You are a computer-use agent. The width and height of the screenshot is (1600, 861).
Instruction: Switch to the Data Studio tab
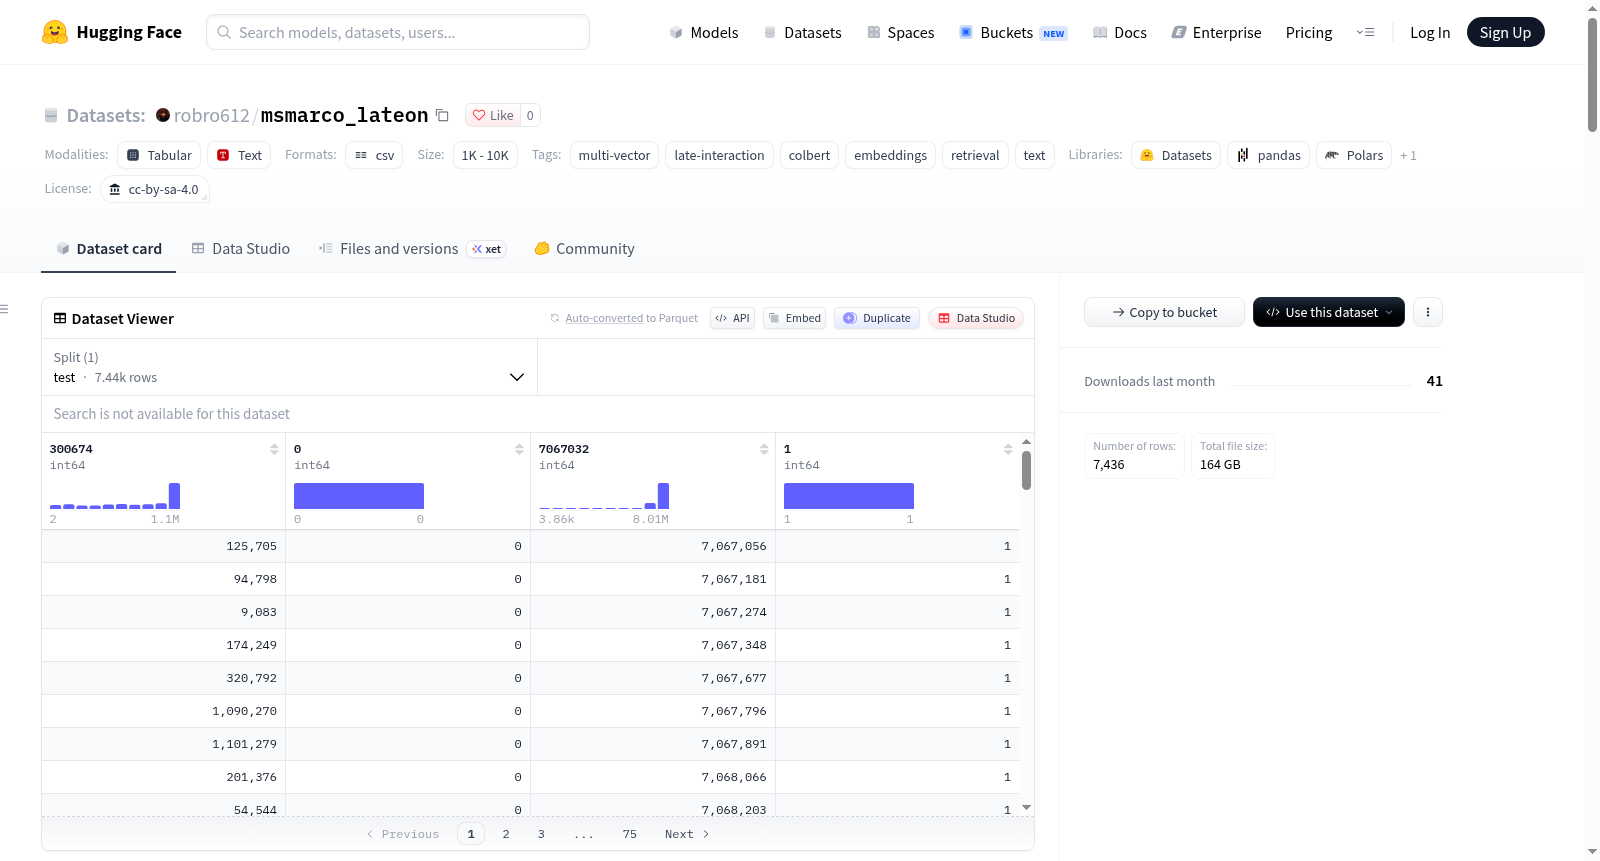[241, 249]
